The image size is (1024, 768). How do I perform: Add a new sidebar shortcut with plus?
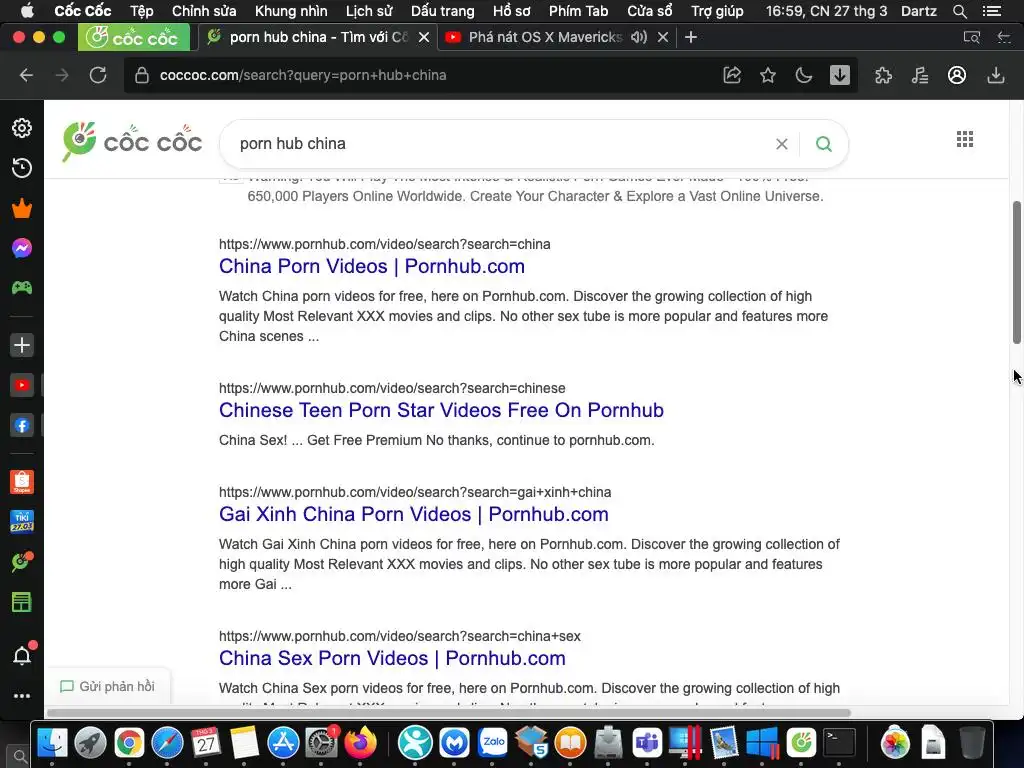22,345
